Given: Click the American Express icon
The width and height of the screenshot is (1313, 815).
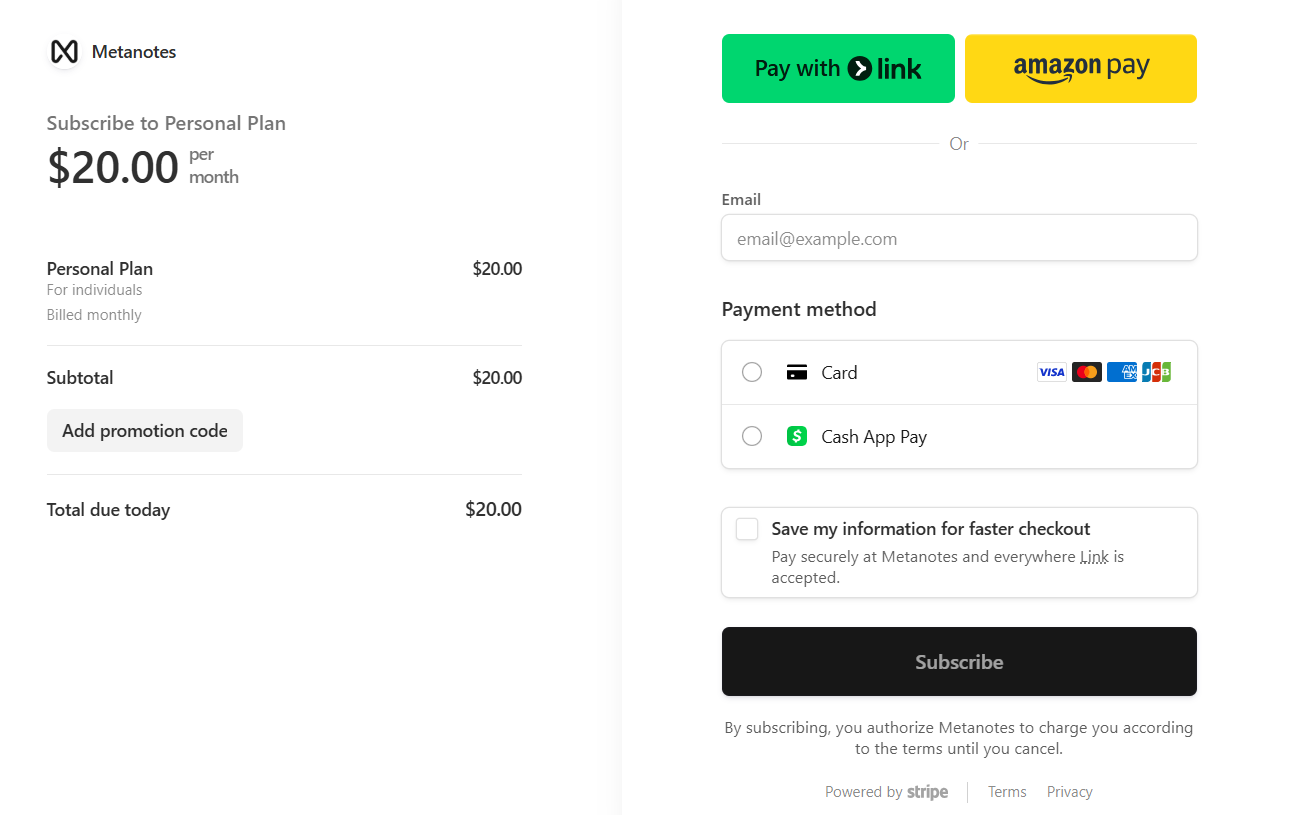Looking at the screenshot, I should [1121, 372].
